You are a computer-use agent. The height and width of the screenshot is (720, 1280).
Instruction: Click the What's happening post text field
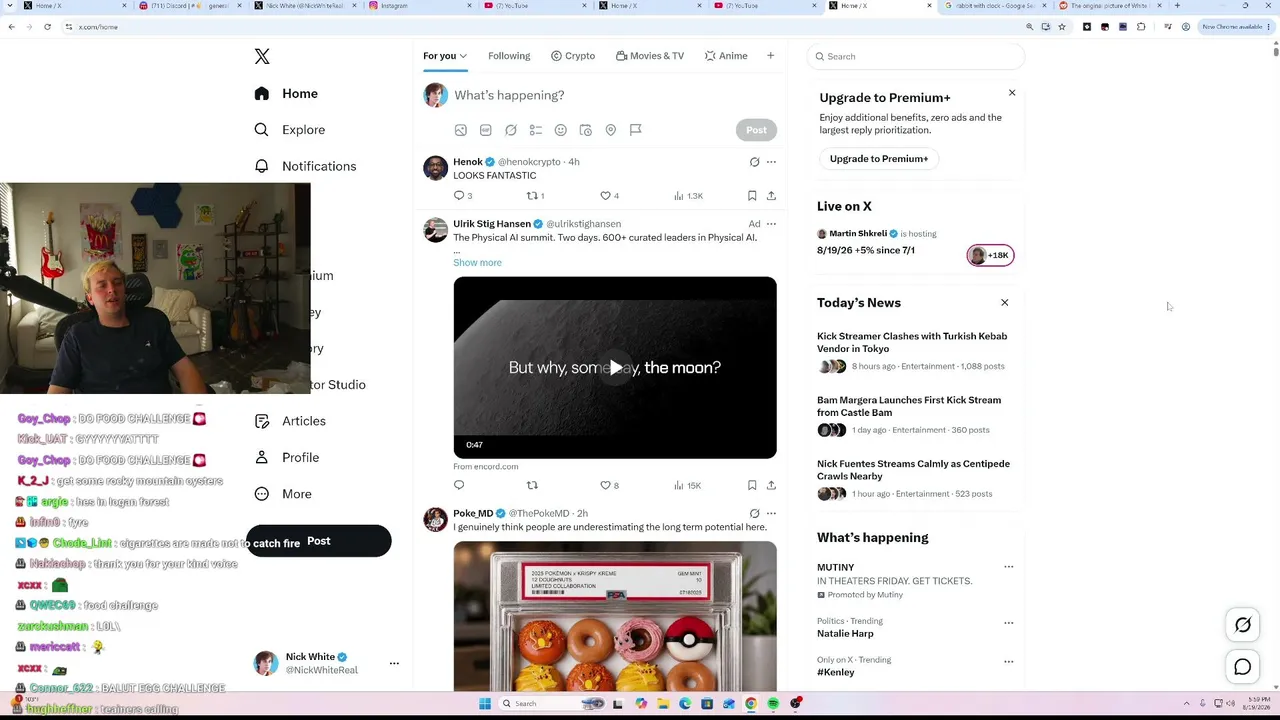509,95
